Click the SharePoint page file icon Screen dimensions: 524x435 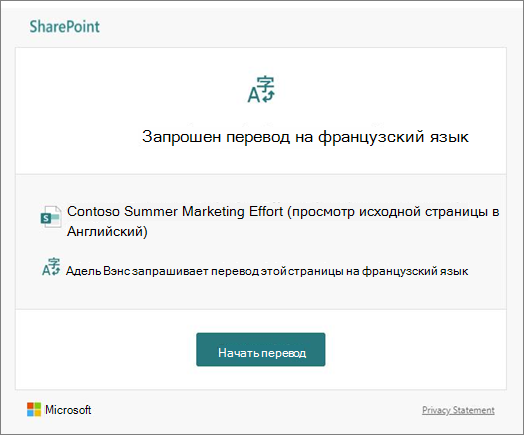51,217
